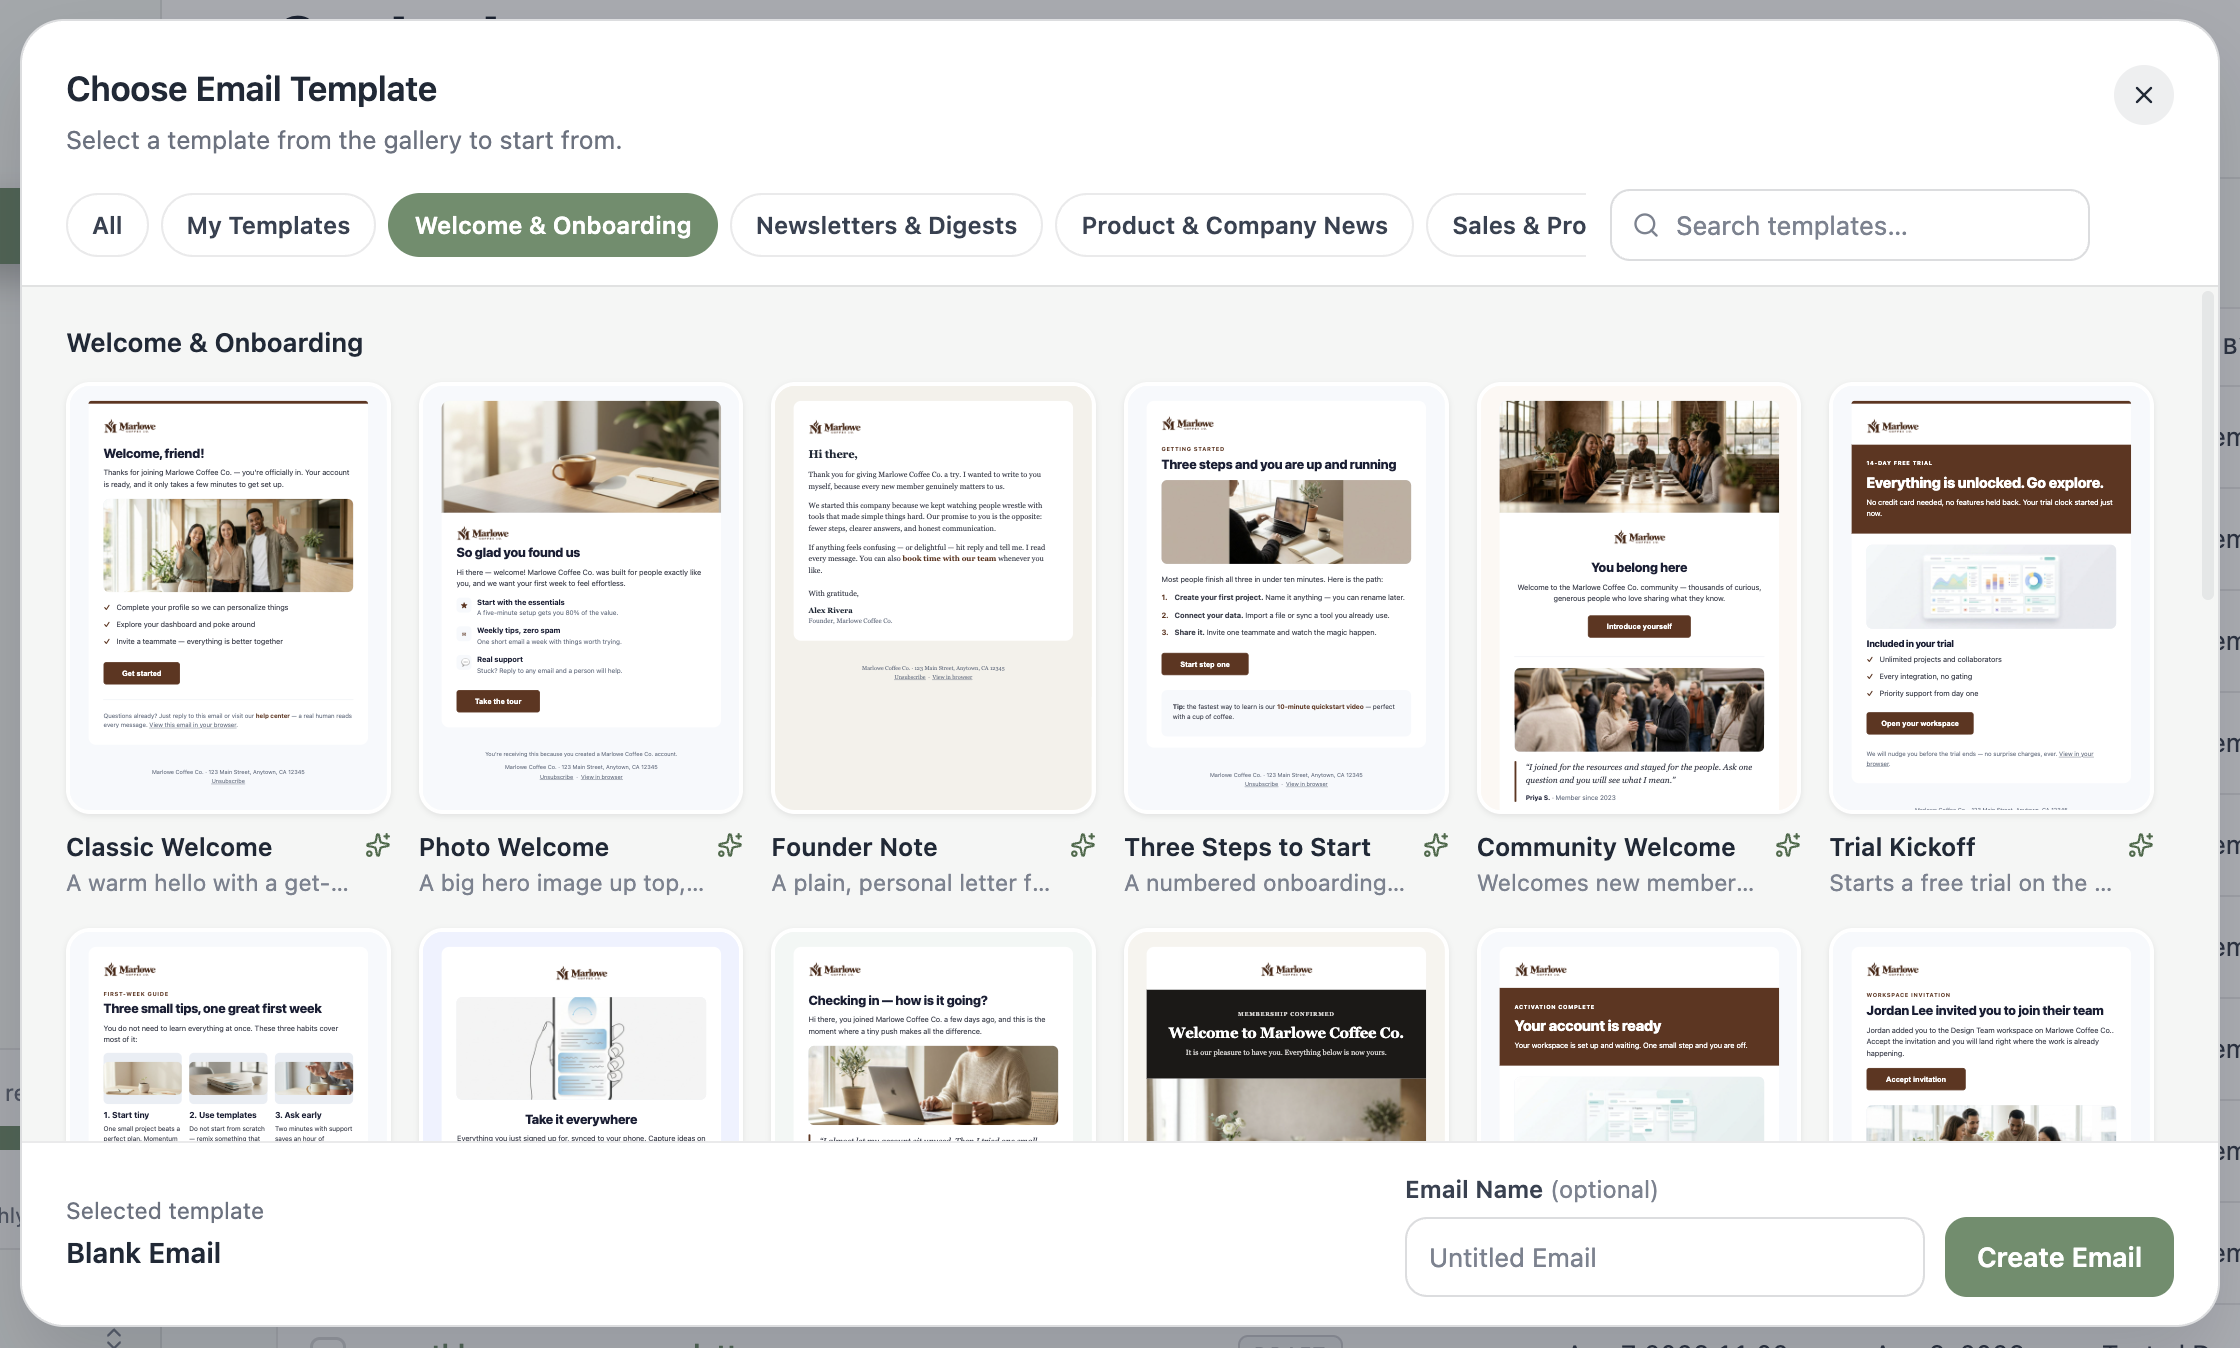Click the 'A numbered onboarding' description
Screen dimensions: 2240x1348
1264,883
